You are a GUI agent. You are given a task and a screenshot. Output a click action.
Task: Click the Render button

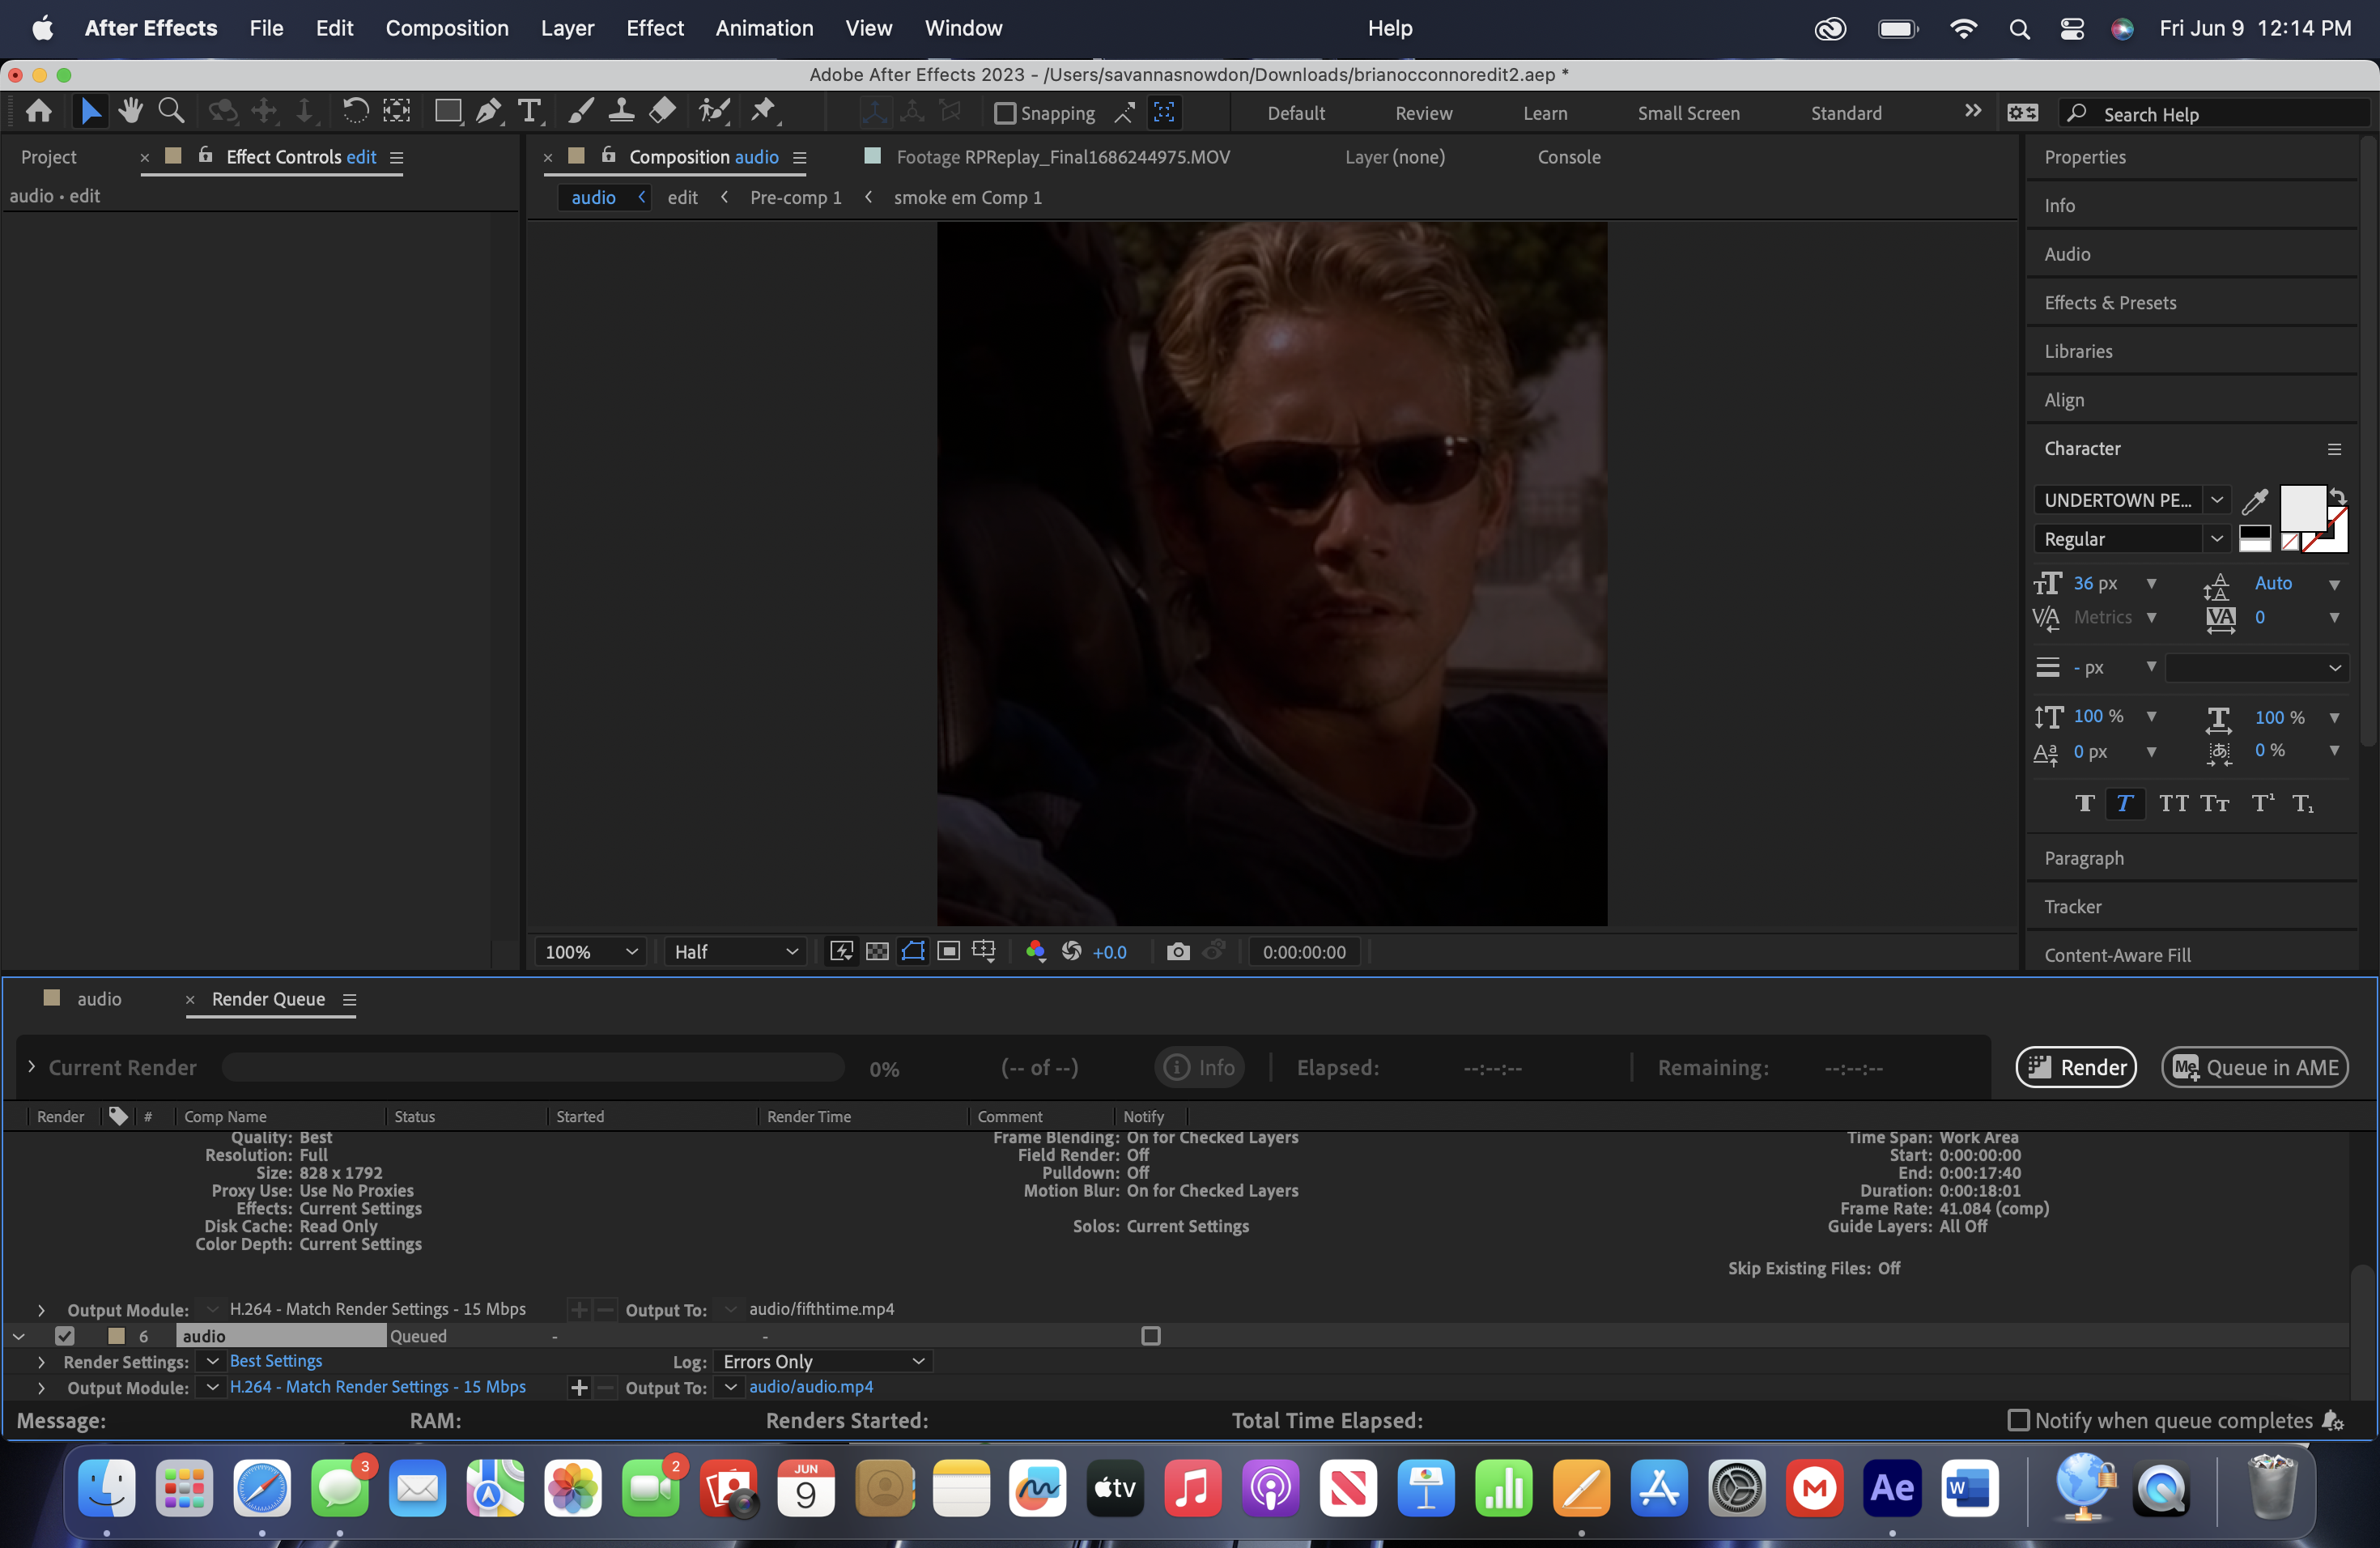[x=2076, y=1066]
